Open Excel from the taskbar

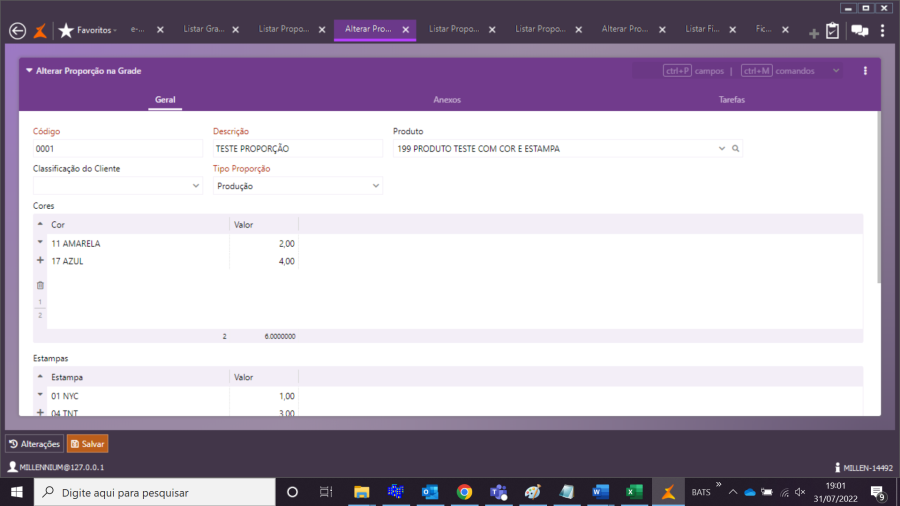point(634,492)
